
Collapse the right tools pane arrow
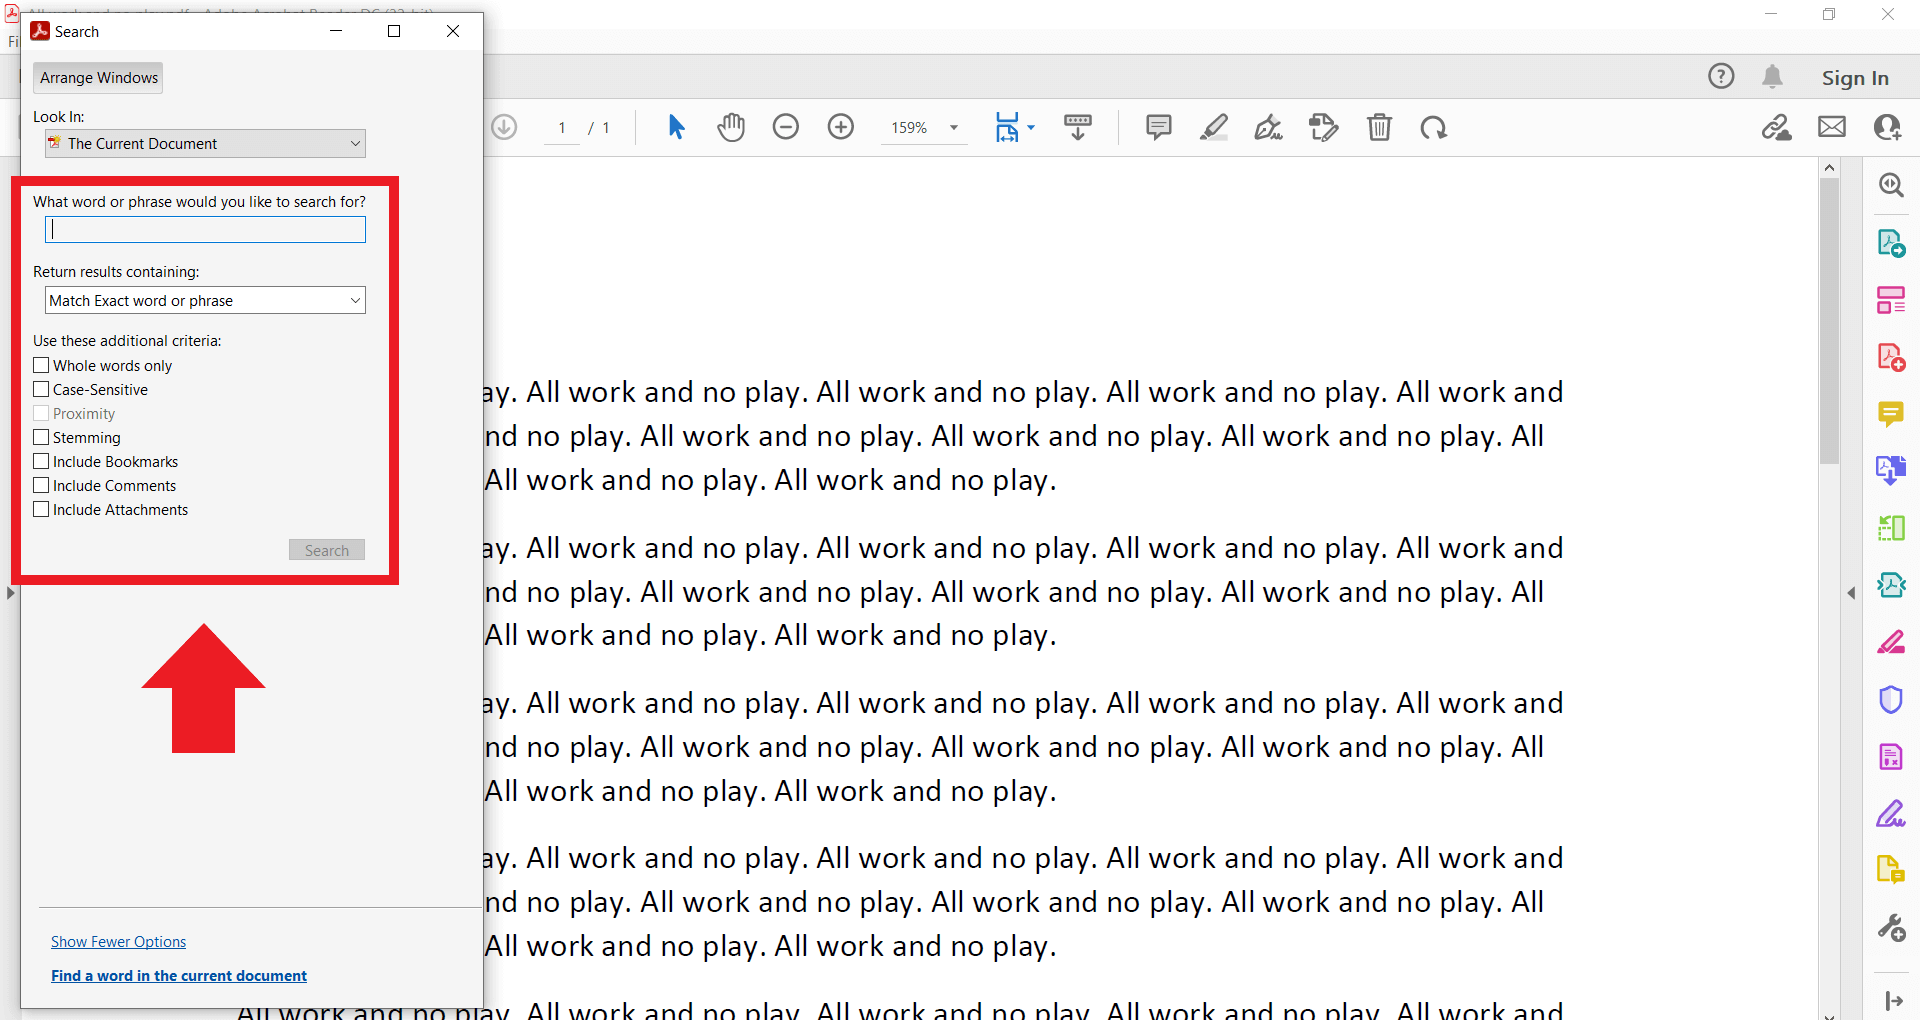pyautogui.click(x=1851, y=593)
